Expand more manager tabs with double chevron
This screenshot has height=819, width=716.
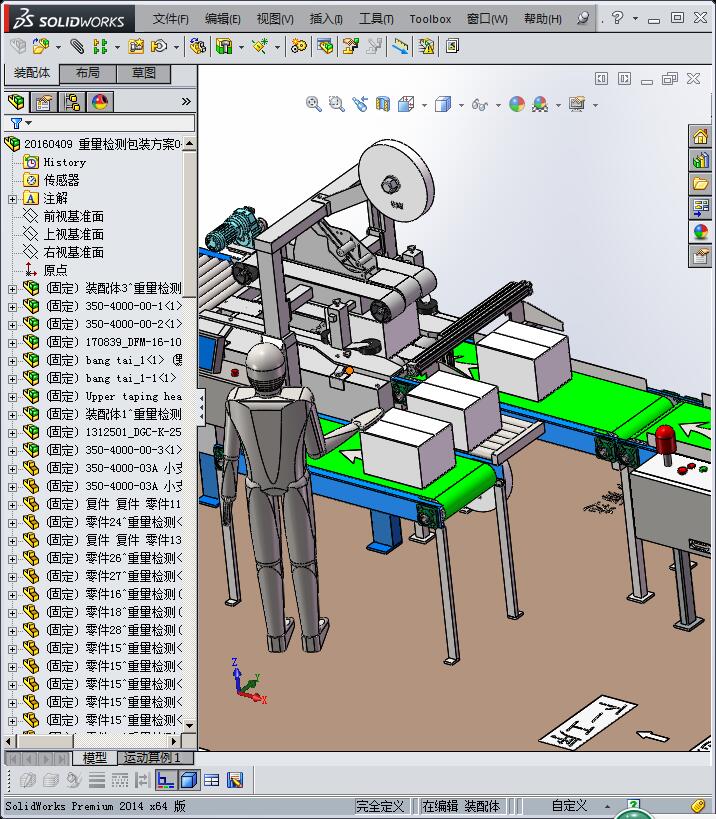186,101
